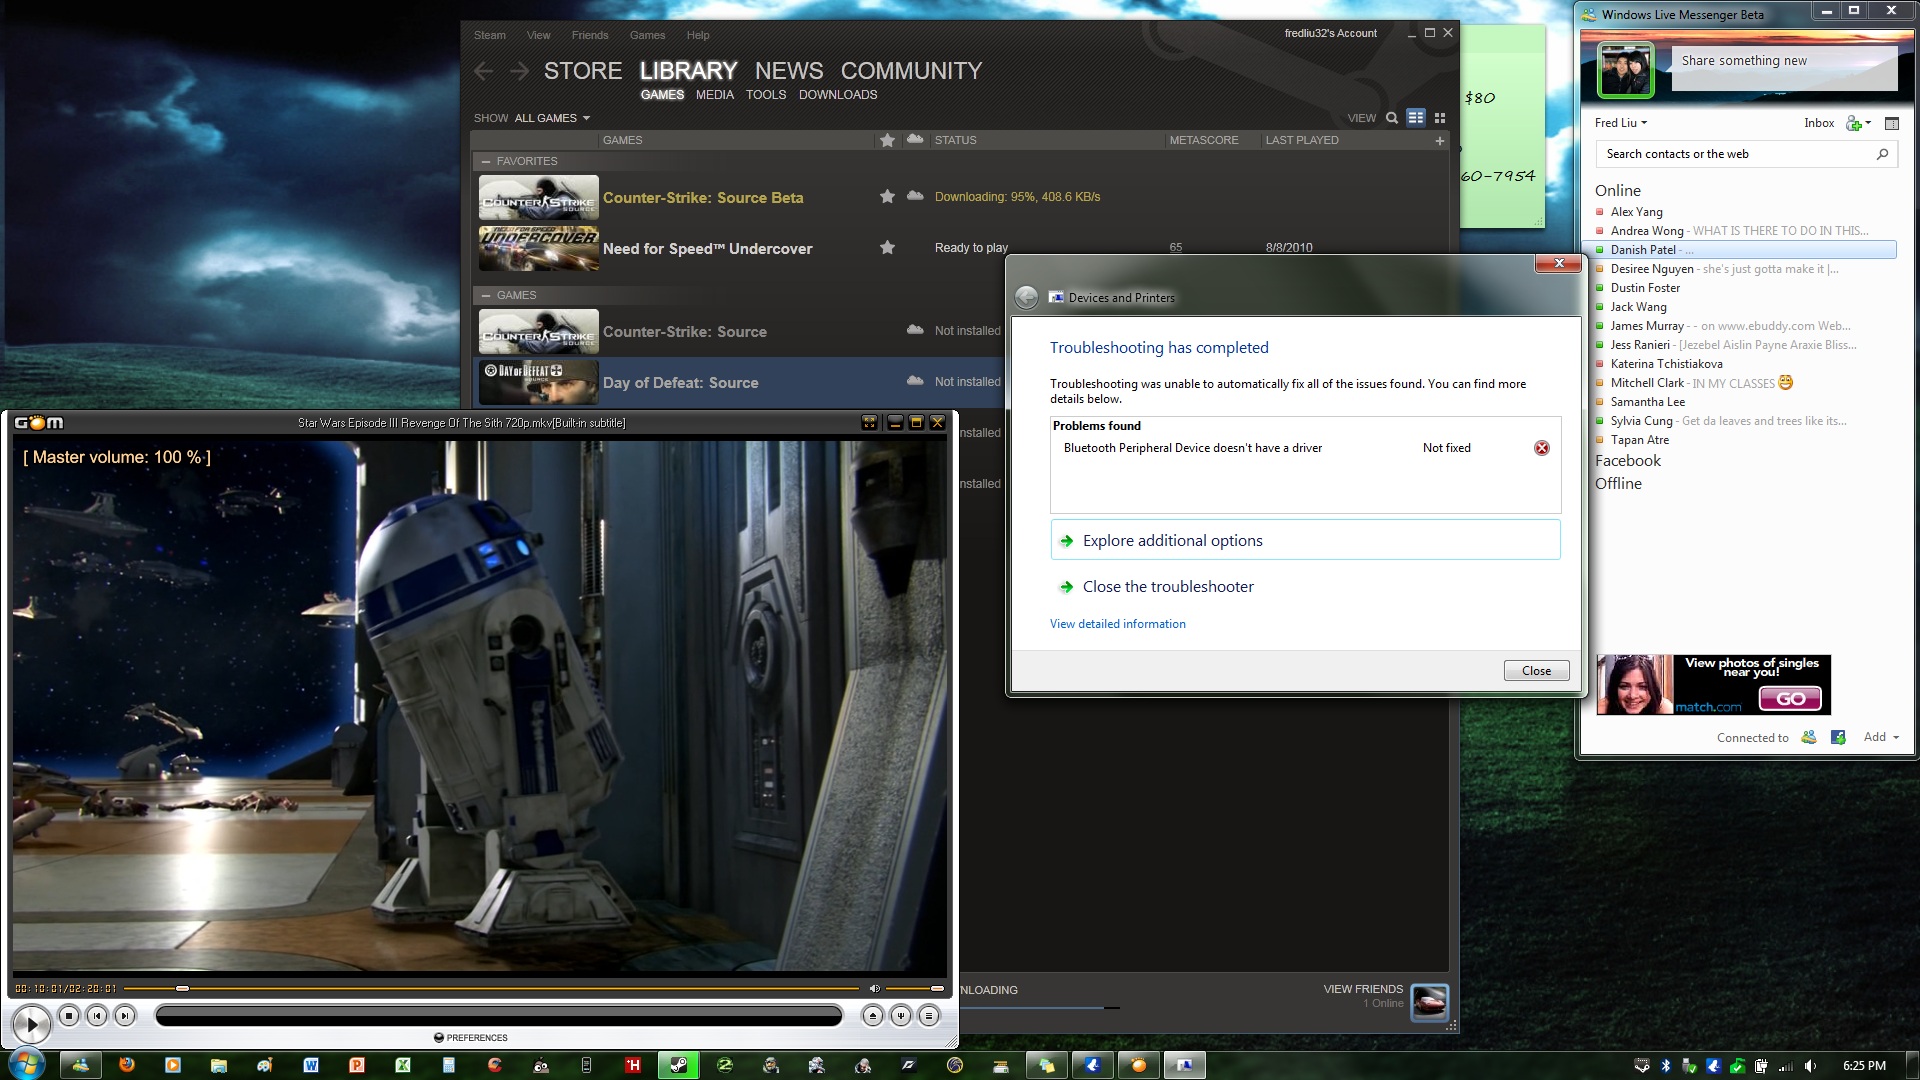This screenshot has width=1920, height=1080.
Task: Stop playback in GOM Player
Action: pyautogui.click(x=69, y=1016)
